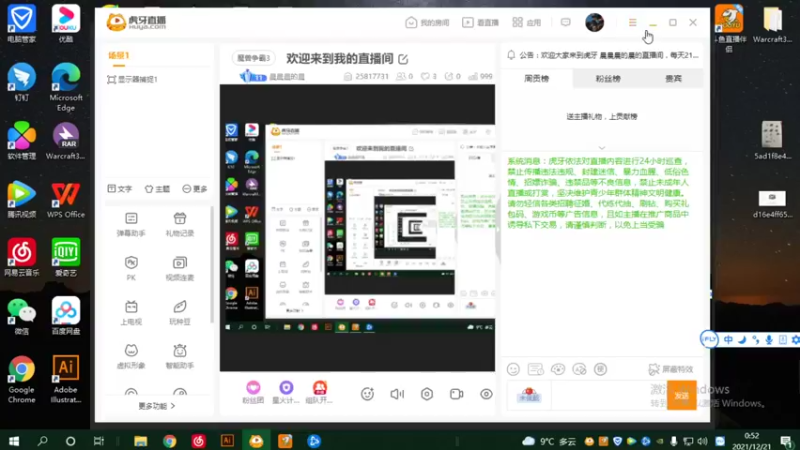Open the WPS Office desktop shortcut
Screen dimensions: 800x450
65,199
